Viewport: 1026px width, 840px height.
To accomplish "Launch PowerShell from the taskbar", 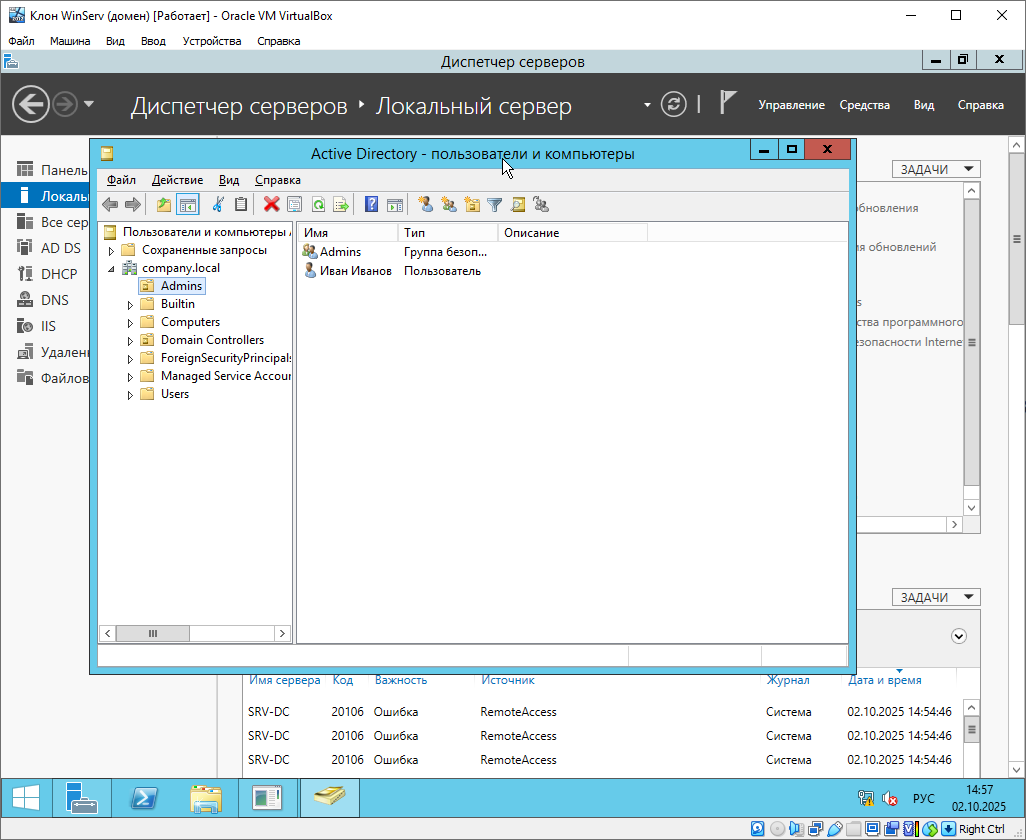I will pos(143,798).
